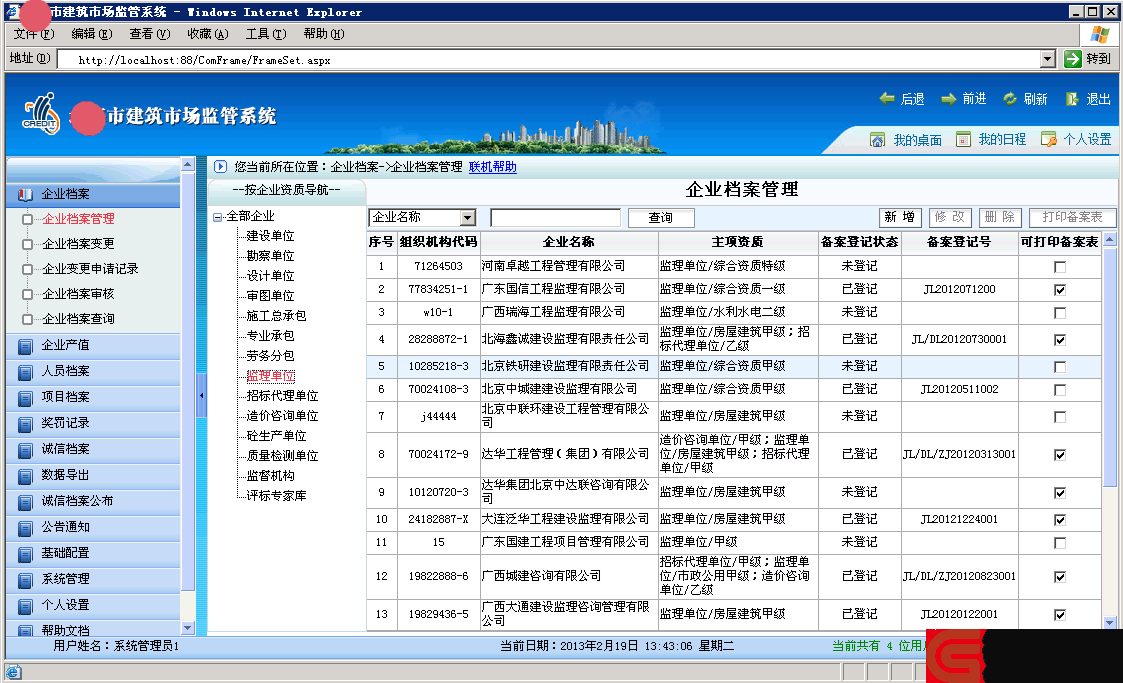Click the book icon beside 企业档案 sidebar header

25,194
